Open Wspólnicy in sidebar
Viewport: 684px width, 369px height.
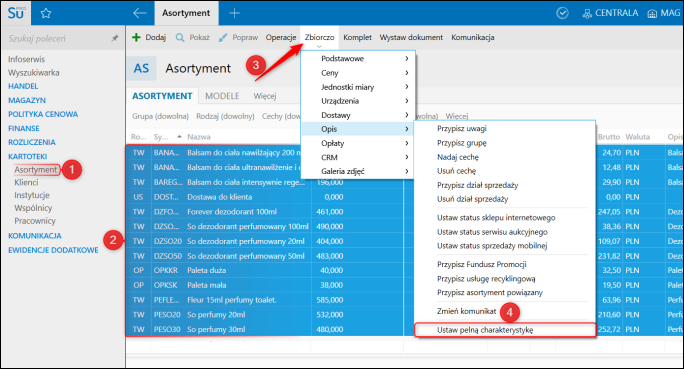point(33,208)
